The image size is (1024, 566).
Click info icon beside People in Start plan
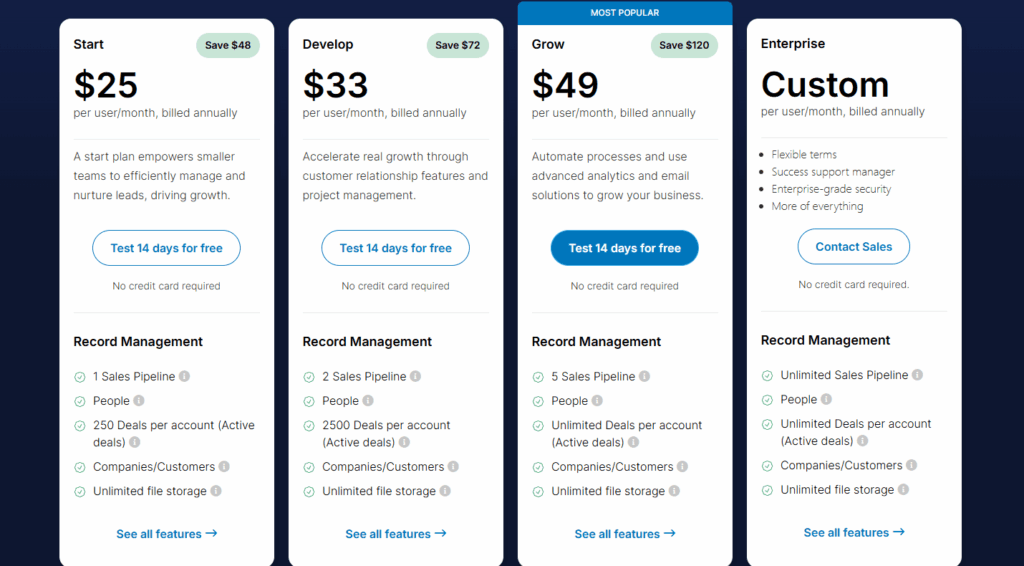[139, 401]
